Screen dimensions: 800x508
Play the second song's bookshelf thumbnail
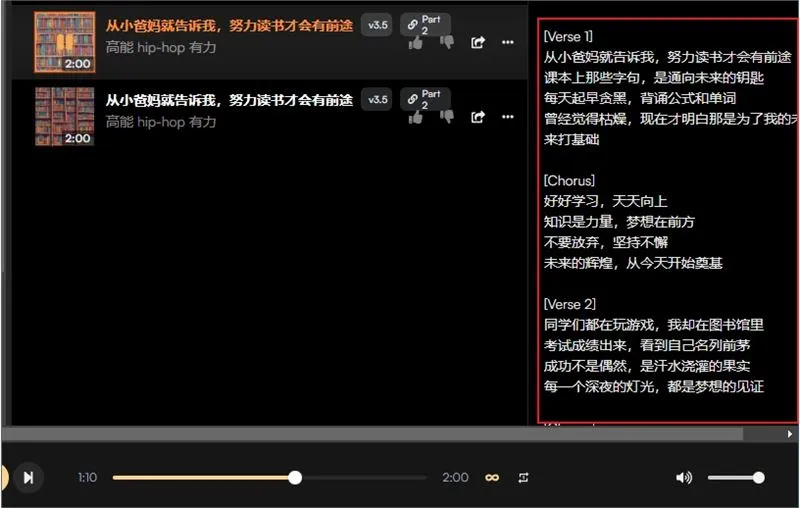click(x=64, y=116)
